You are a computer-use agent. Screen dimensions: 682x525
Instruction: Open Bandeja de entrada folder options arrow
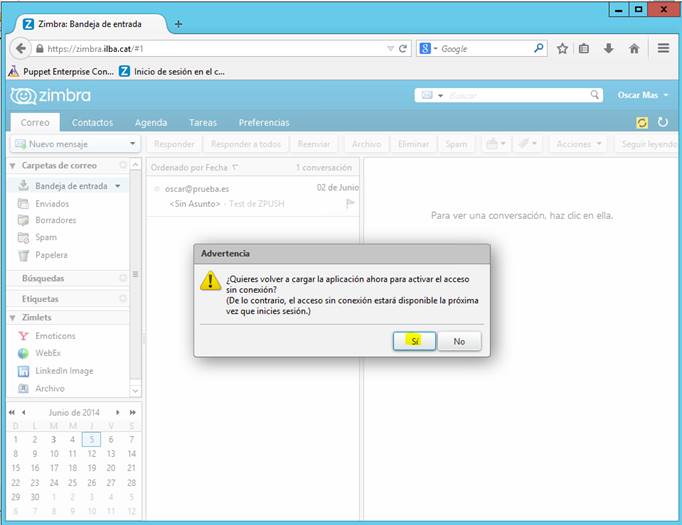pyautogui.click(x=117, y=186)
